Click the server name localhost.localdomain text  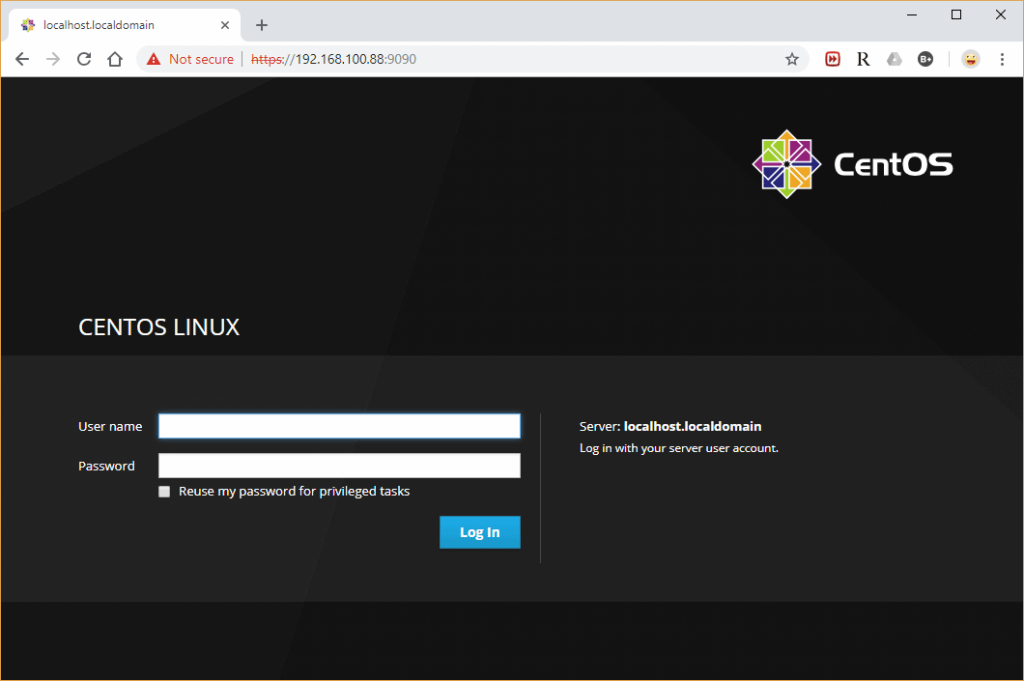(x=692, y=426)
